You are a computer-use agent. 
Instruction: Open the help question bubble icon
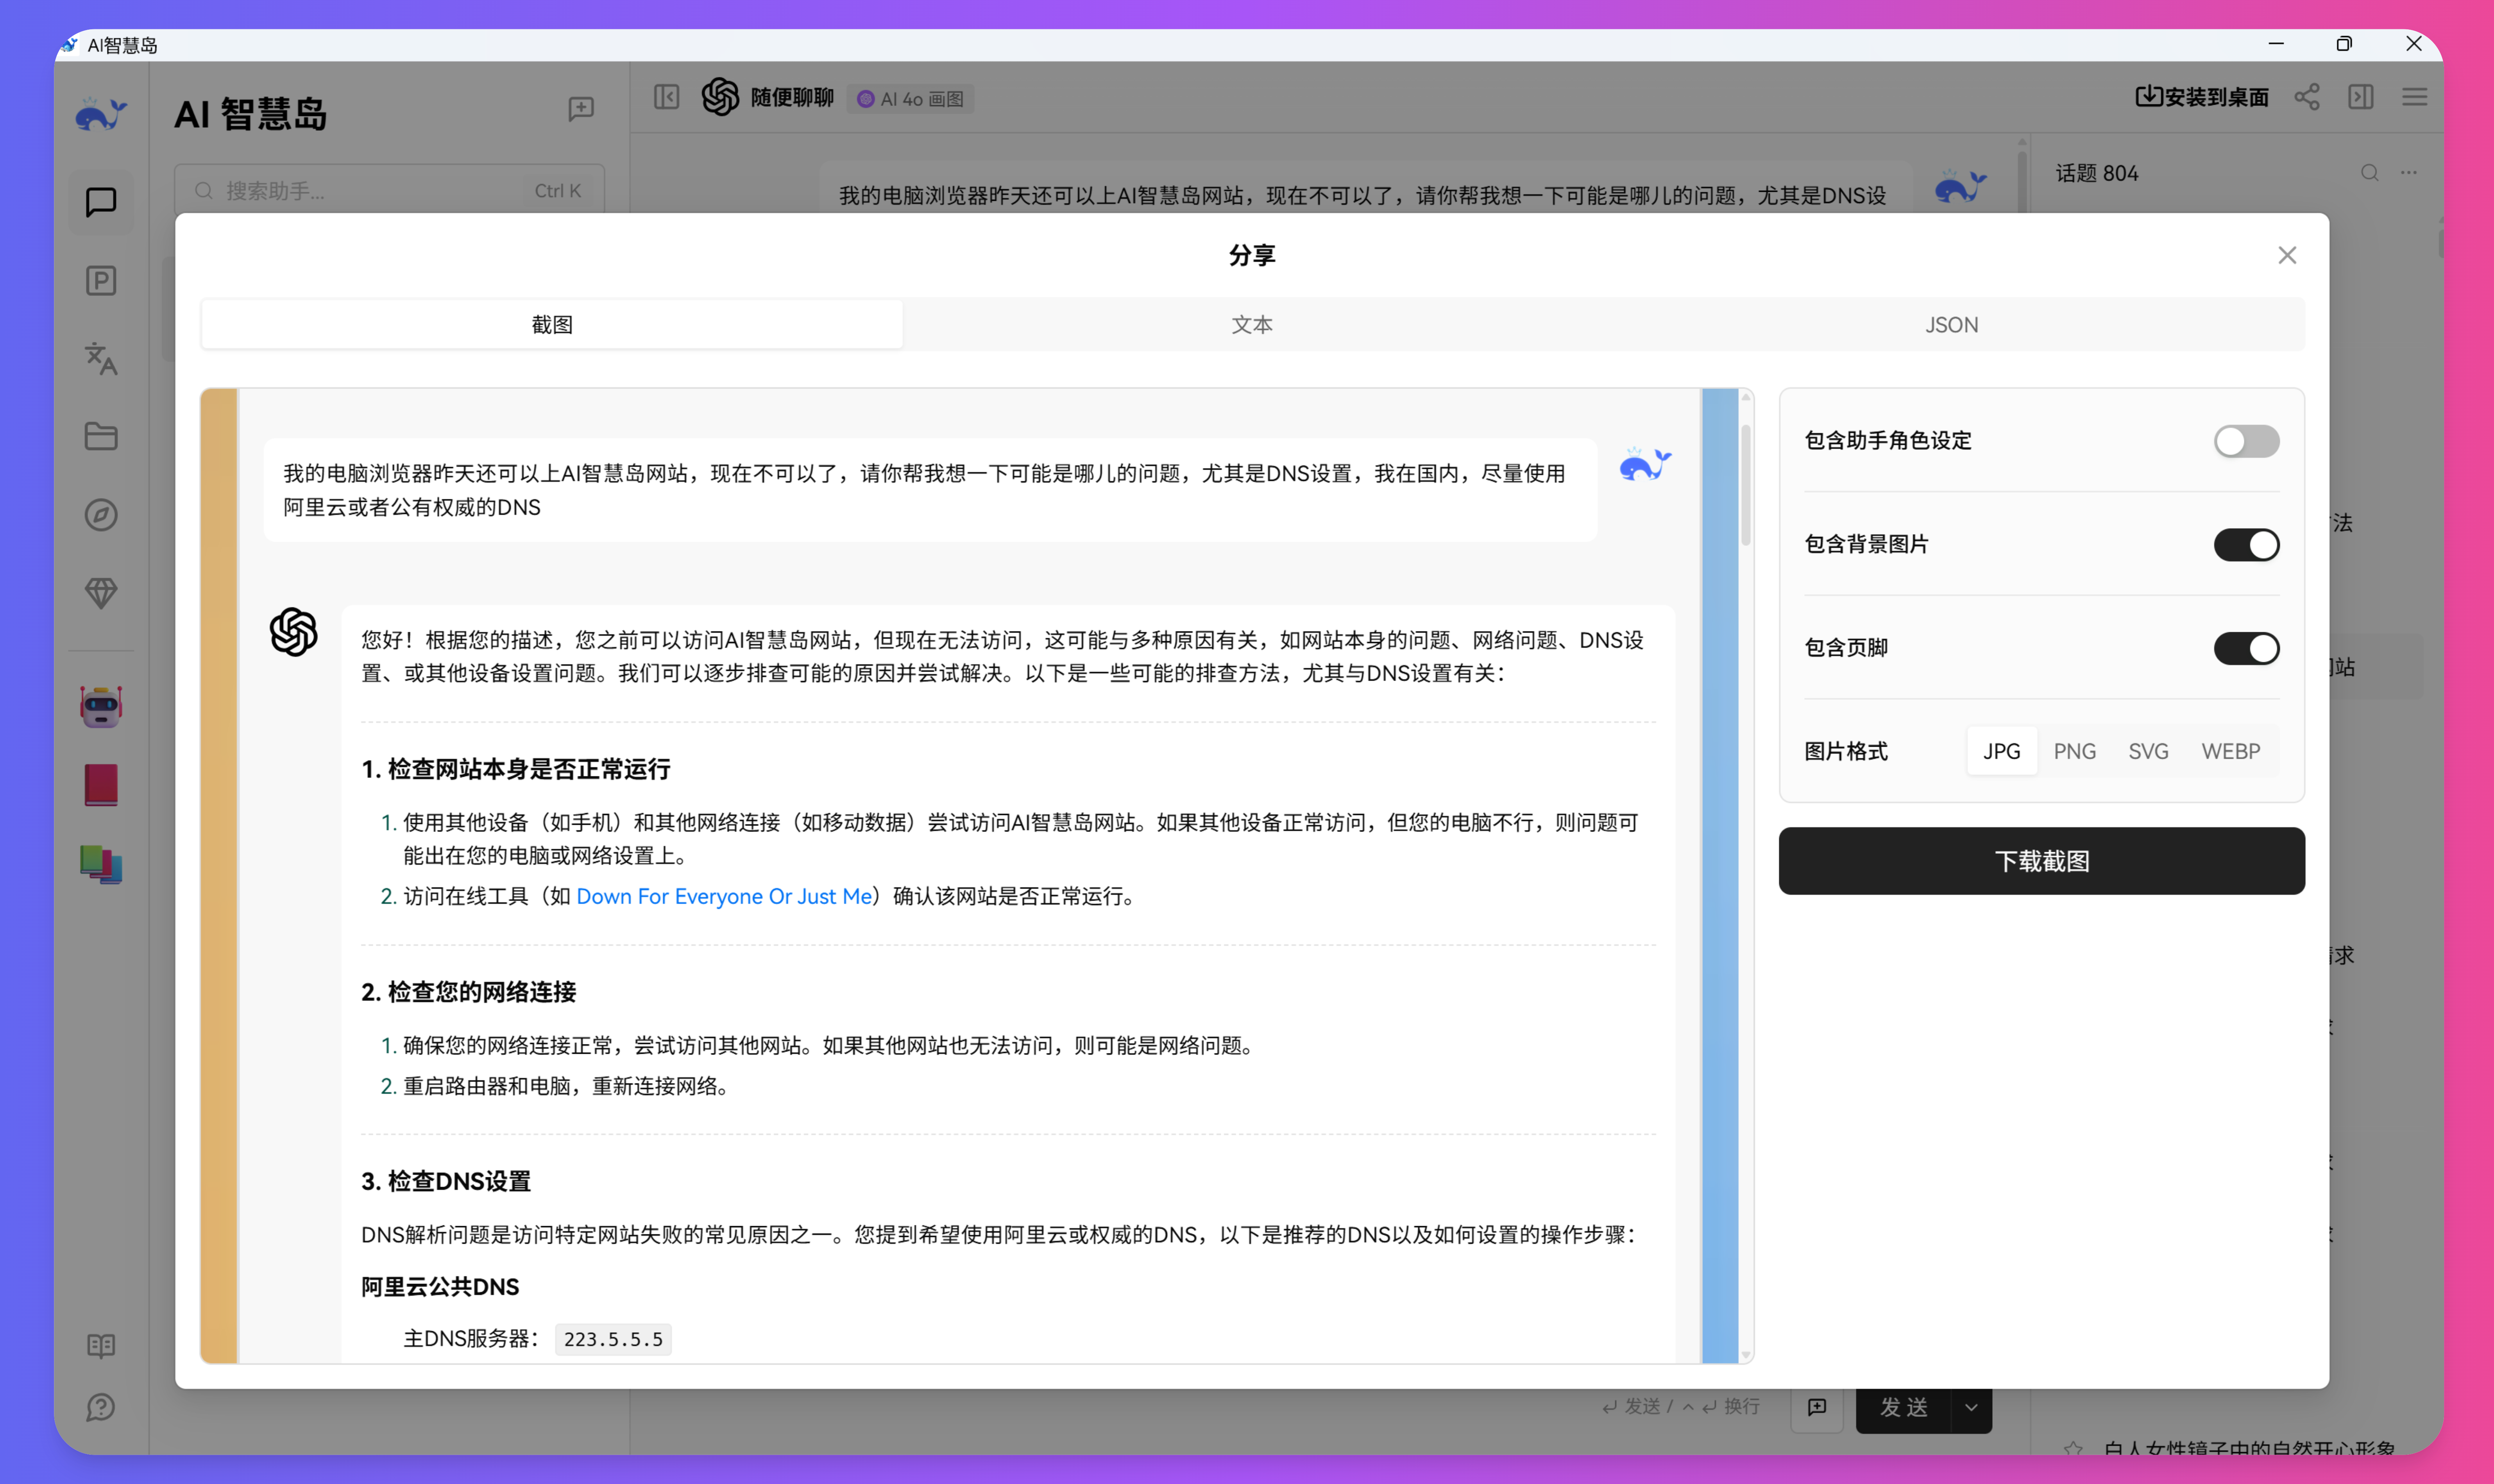point(101,1408)
